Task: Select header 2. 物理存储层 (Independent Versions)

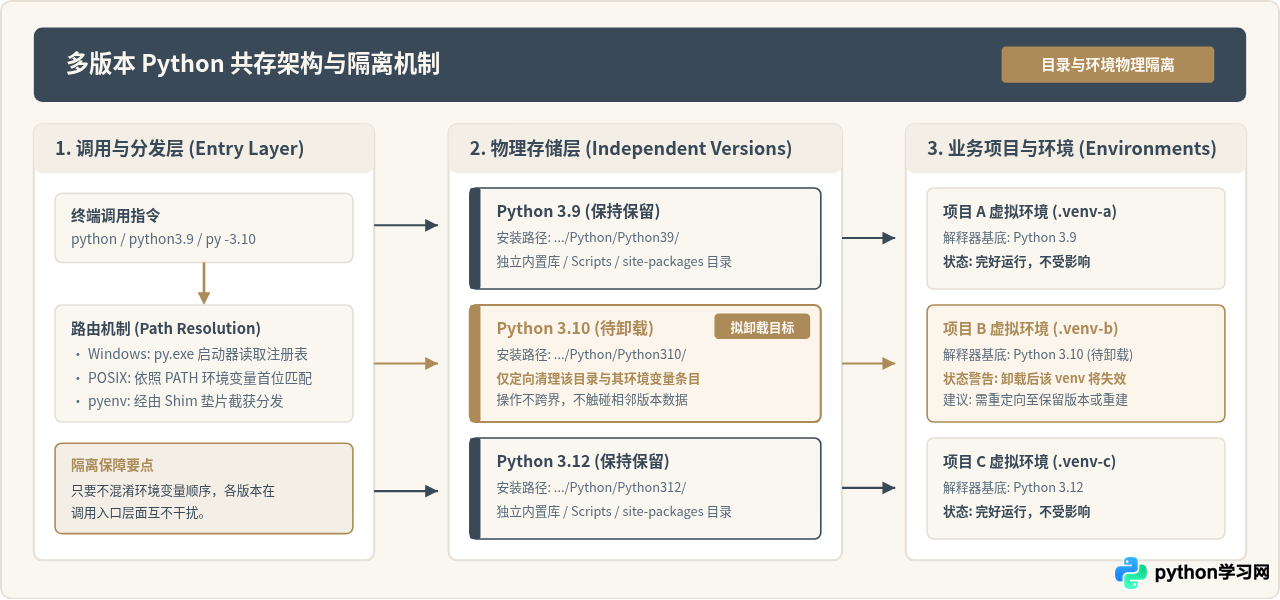Action: click(x=631, y=149)
